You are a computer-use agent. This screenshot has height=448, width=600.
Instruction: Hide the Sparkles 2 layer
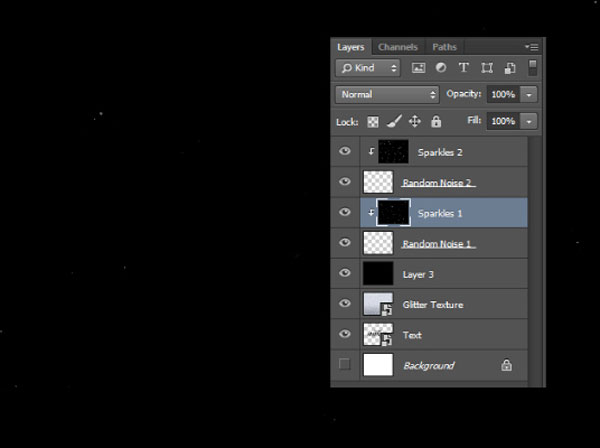pyautogui.click(x=345, y=151)
